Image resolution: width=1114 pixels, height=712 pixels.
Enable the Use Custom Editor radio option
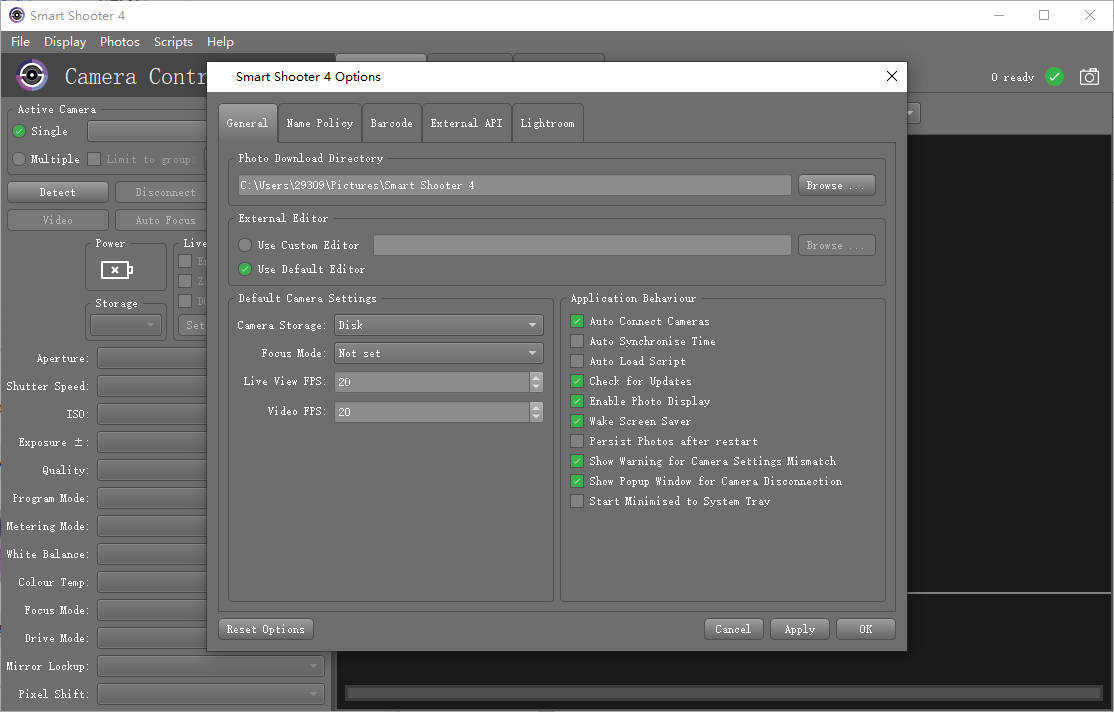pos(245,245)
